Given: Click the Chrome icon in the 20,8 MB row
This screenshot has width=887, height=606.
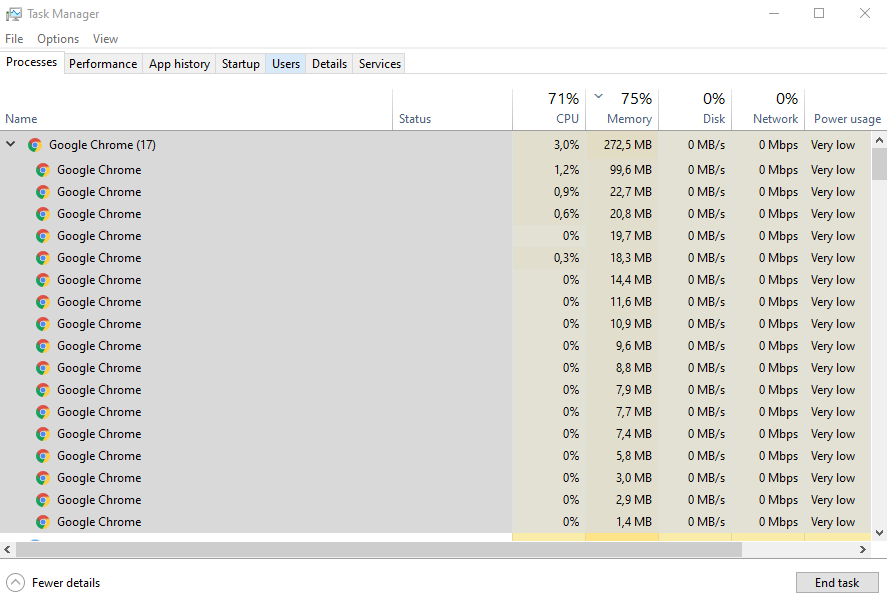Looking at the screenshot, I should coord(43,214).
